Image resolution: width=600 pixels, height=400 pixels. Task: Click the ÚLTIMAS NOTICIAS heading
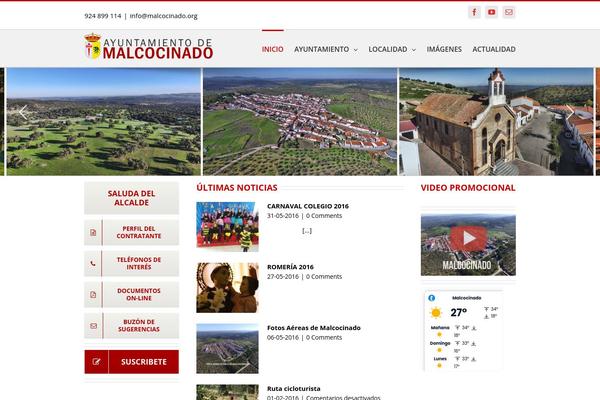click(237, 188)
